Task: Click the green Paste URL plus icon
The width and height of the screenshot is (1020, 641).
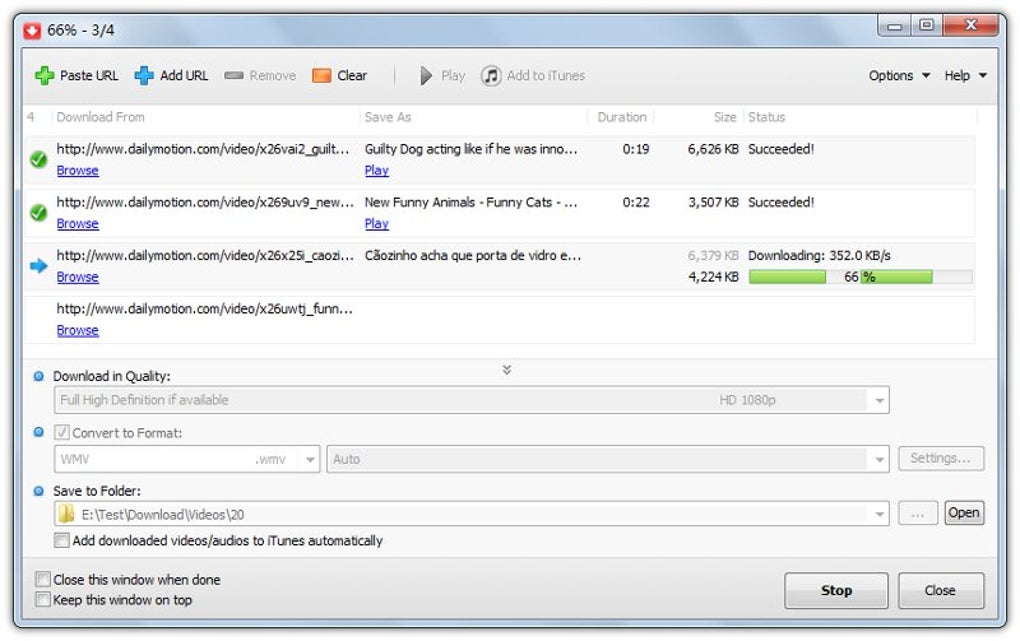Action: (44, 75)
